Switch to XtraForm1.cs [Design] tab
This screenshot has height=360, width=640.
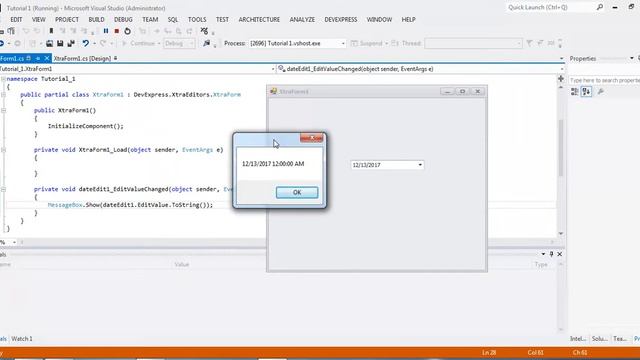[x=82, y=58]
